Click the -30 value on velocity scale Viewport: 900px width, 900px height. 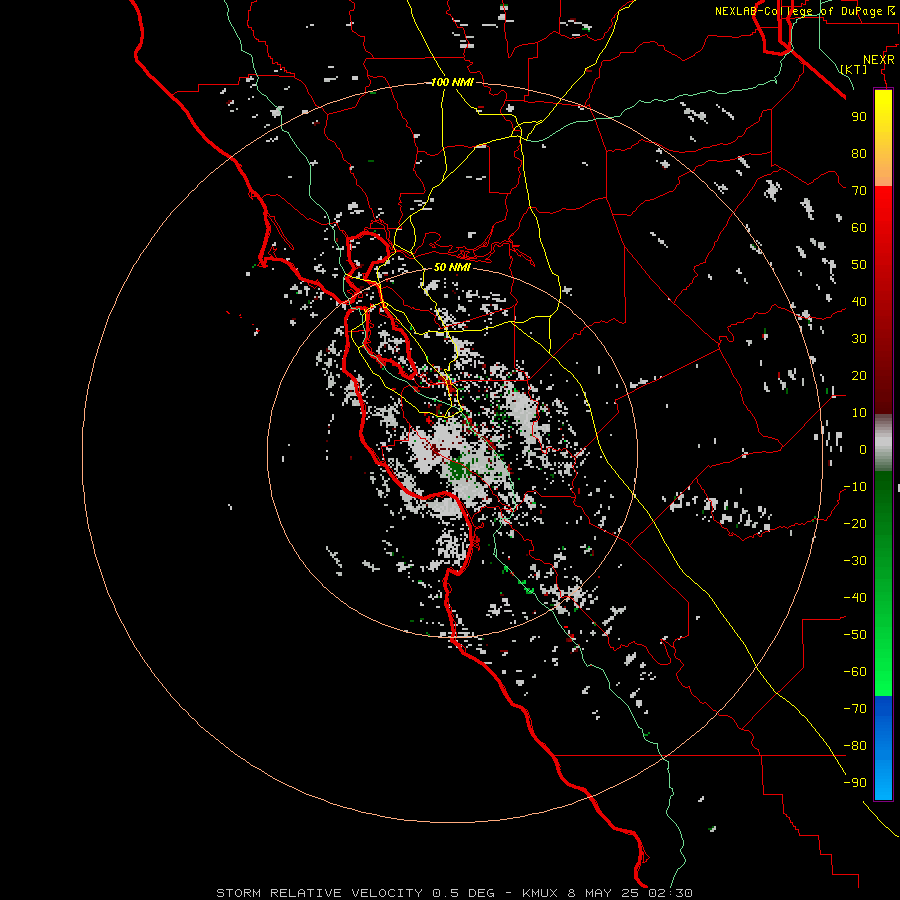[855, 561]
